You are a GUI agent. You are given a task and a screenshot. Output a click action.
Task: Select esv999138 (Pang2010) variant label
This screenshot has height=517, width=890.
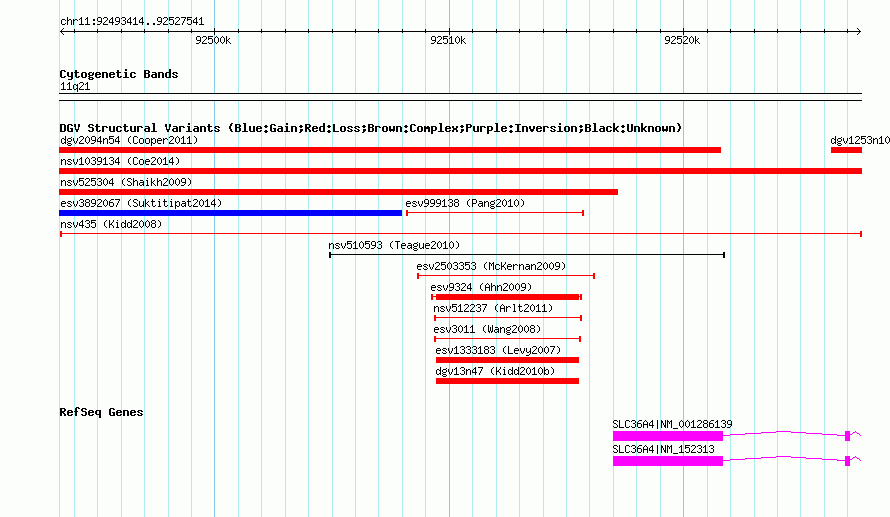pos(465,203)
